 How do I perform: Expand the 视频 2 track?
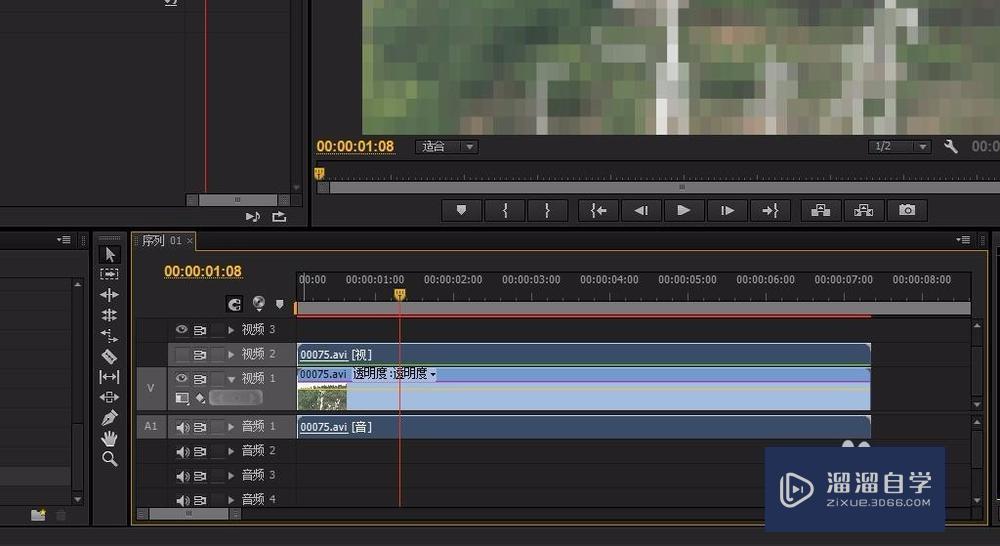pos(232,354)
